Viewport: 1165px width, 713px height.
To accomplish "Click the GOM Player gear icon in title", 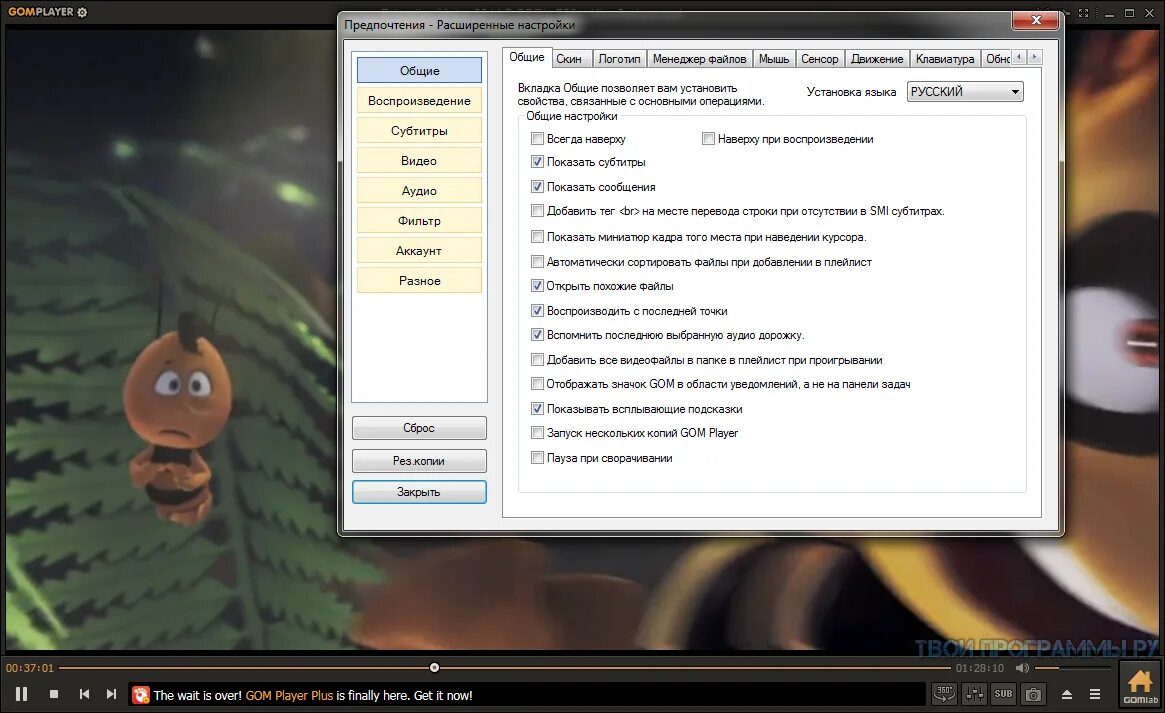I will (82, 12).
